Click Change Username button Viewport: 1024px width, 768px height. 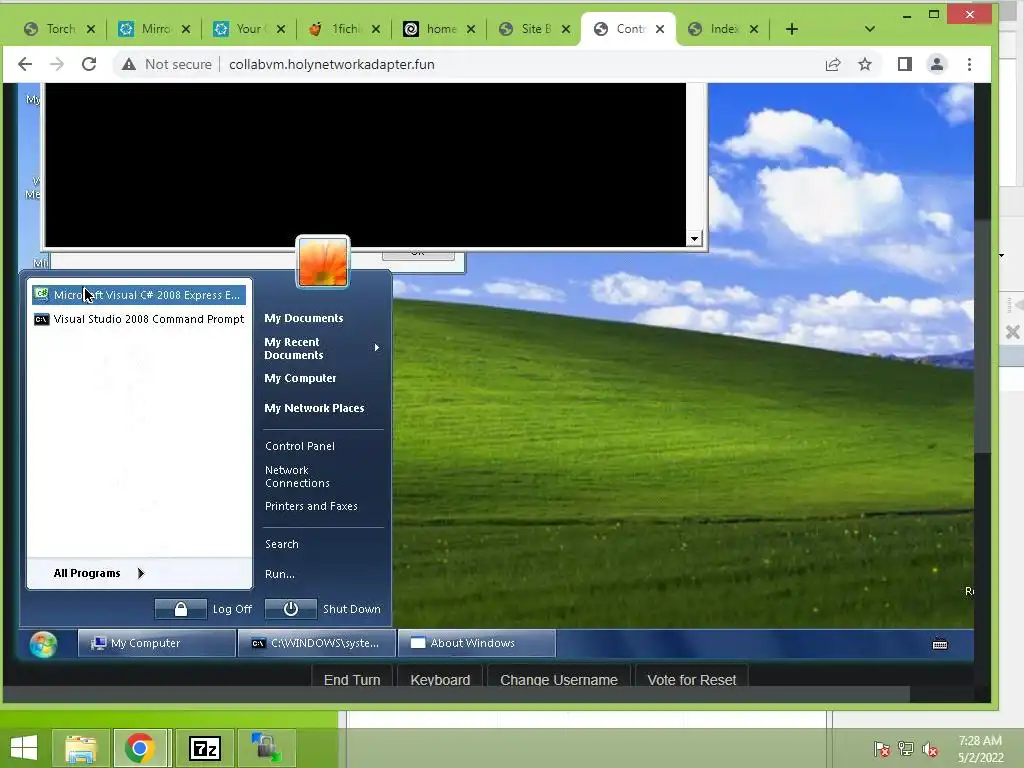(558, 679)
